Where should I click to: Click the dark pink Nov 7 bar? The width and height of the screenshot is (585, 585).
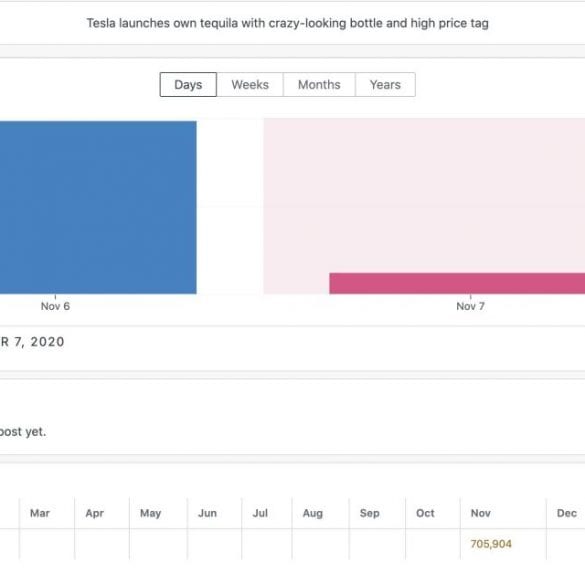click(457, 284)
